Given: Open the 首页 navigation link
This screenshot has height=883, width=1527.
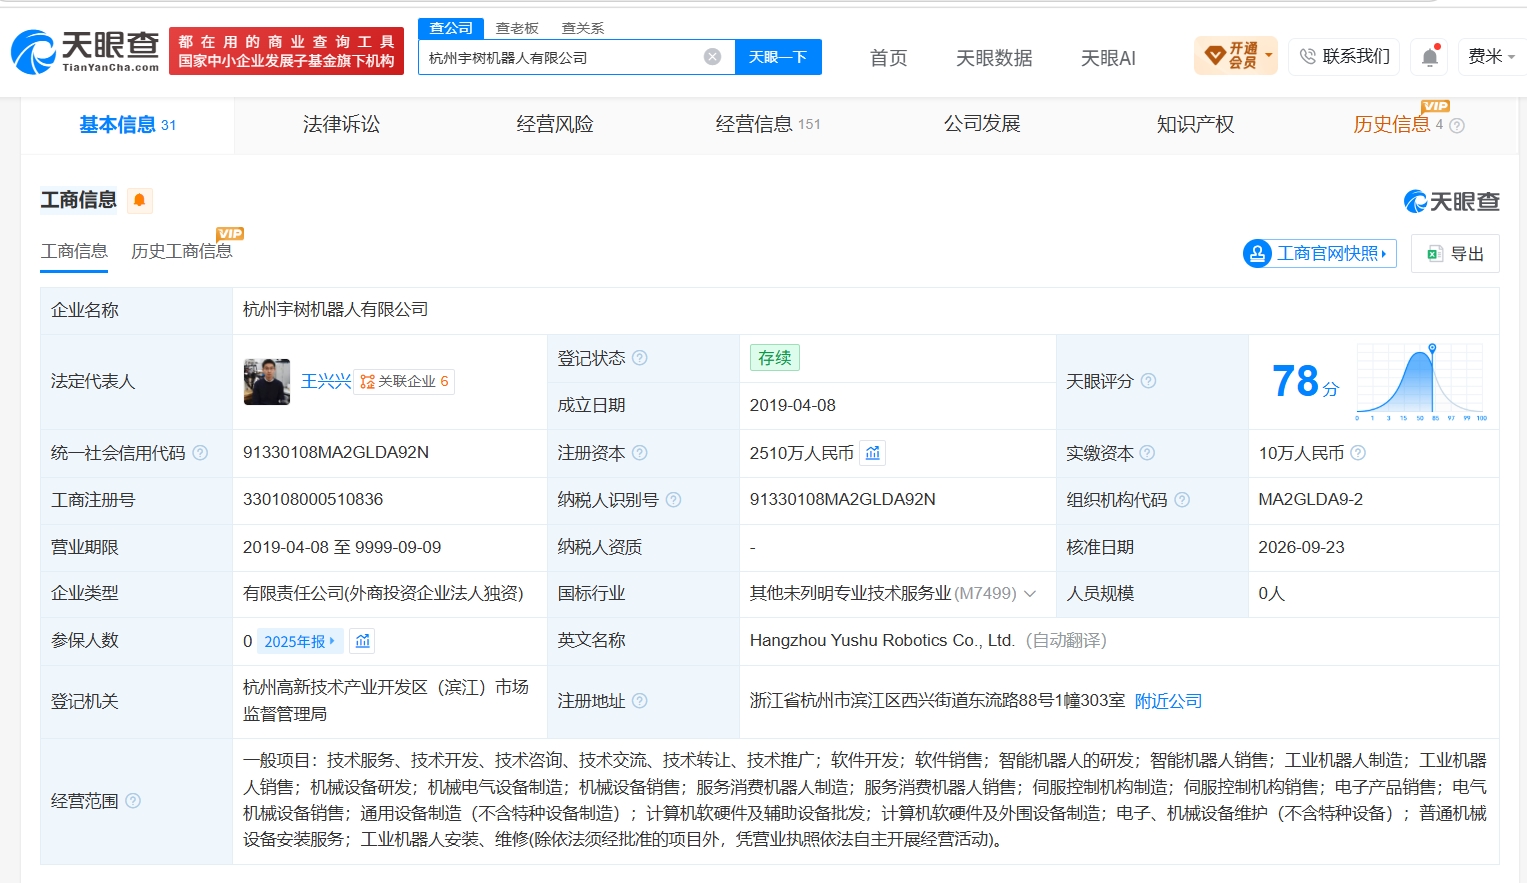Looking at the screenshot, I should [888, 58].
